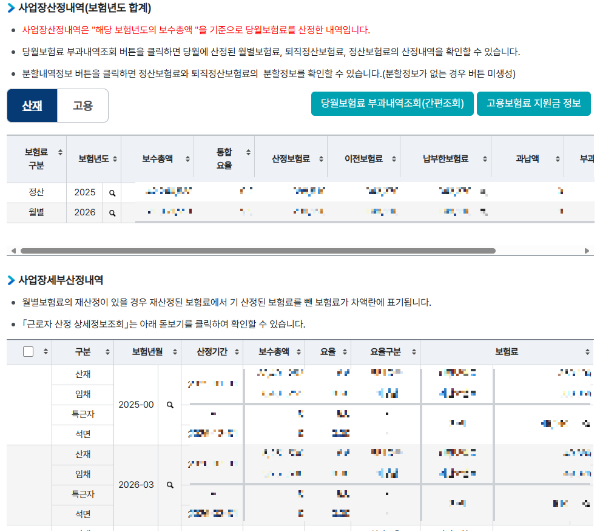Click the 2026 year cell
This screenshot has width=600, height=531.
(85, 212)
